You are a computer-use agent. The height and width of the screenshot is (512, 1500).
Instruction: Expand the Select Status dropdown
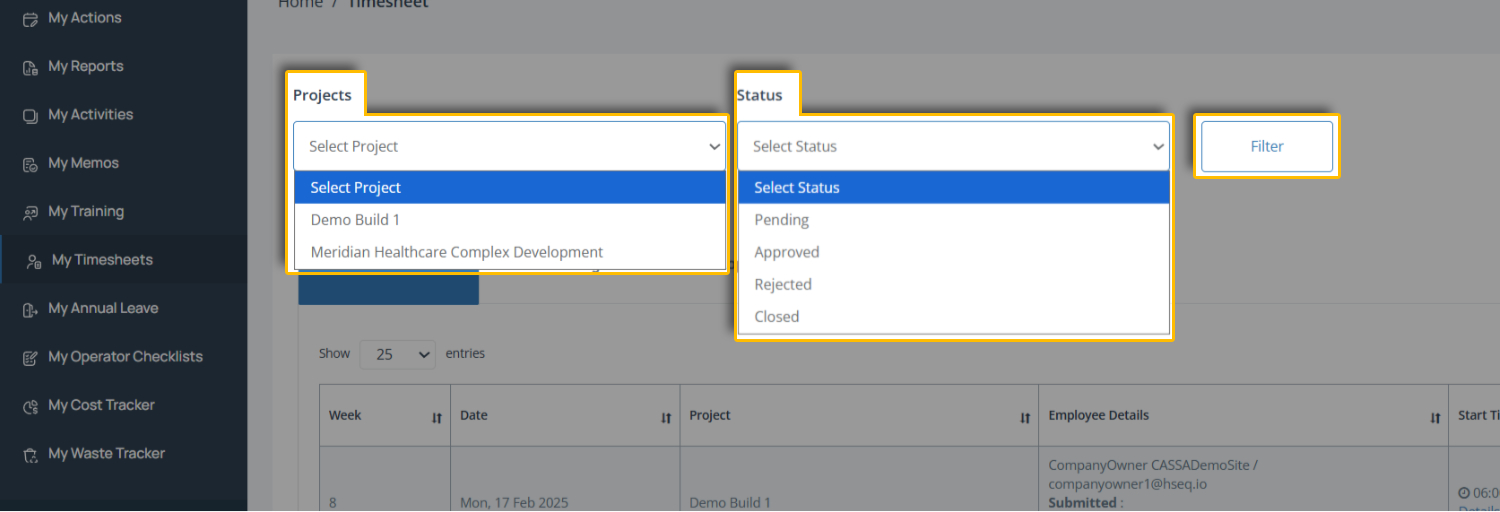pos(953,146)
